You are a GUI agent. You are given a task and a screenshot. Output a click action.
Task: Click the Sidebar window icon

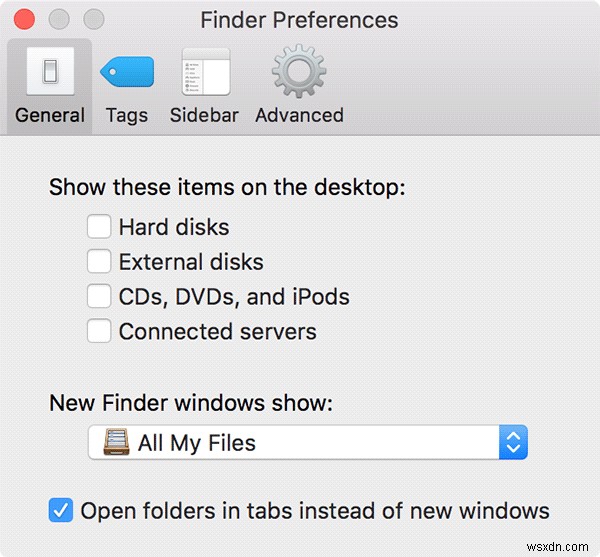tap(204, 71)
